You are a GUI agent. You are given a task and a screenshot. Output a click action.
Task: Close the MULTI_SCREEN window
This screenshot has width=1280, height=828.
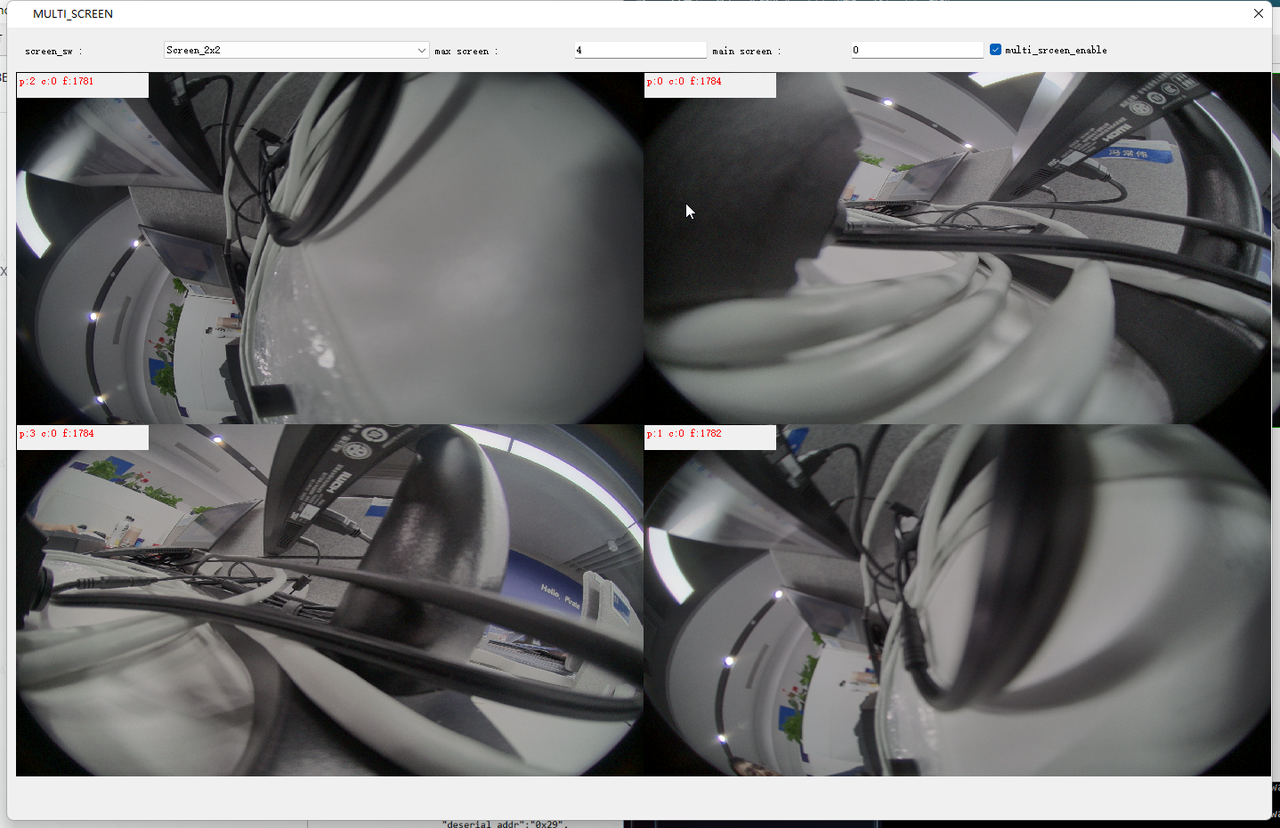click(x=1258, y=14)
